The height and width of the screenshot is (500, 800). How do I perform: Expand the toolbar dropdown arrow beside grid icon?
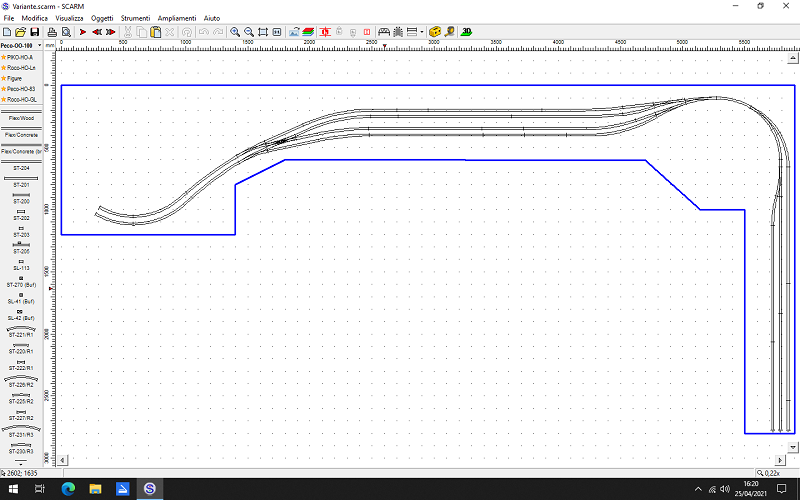pos(421,32)
